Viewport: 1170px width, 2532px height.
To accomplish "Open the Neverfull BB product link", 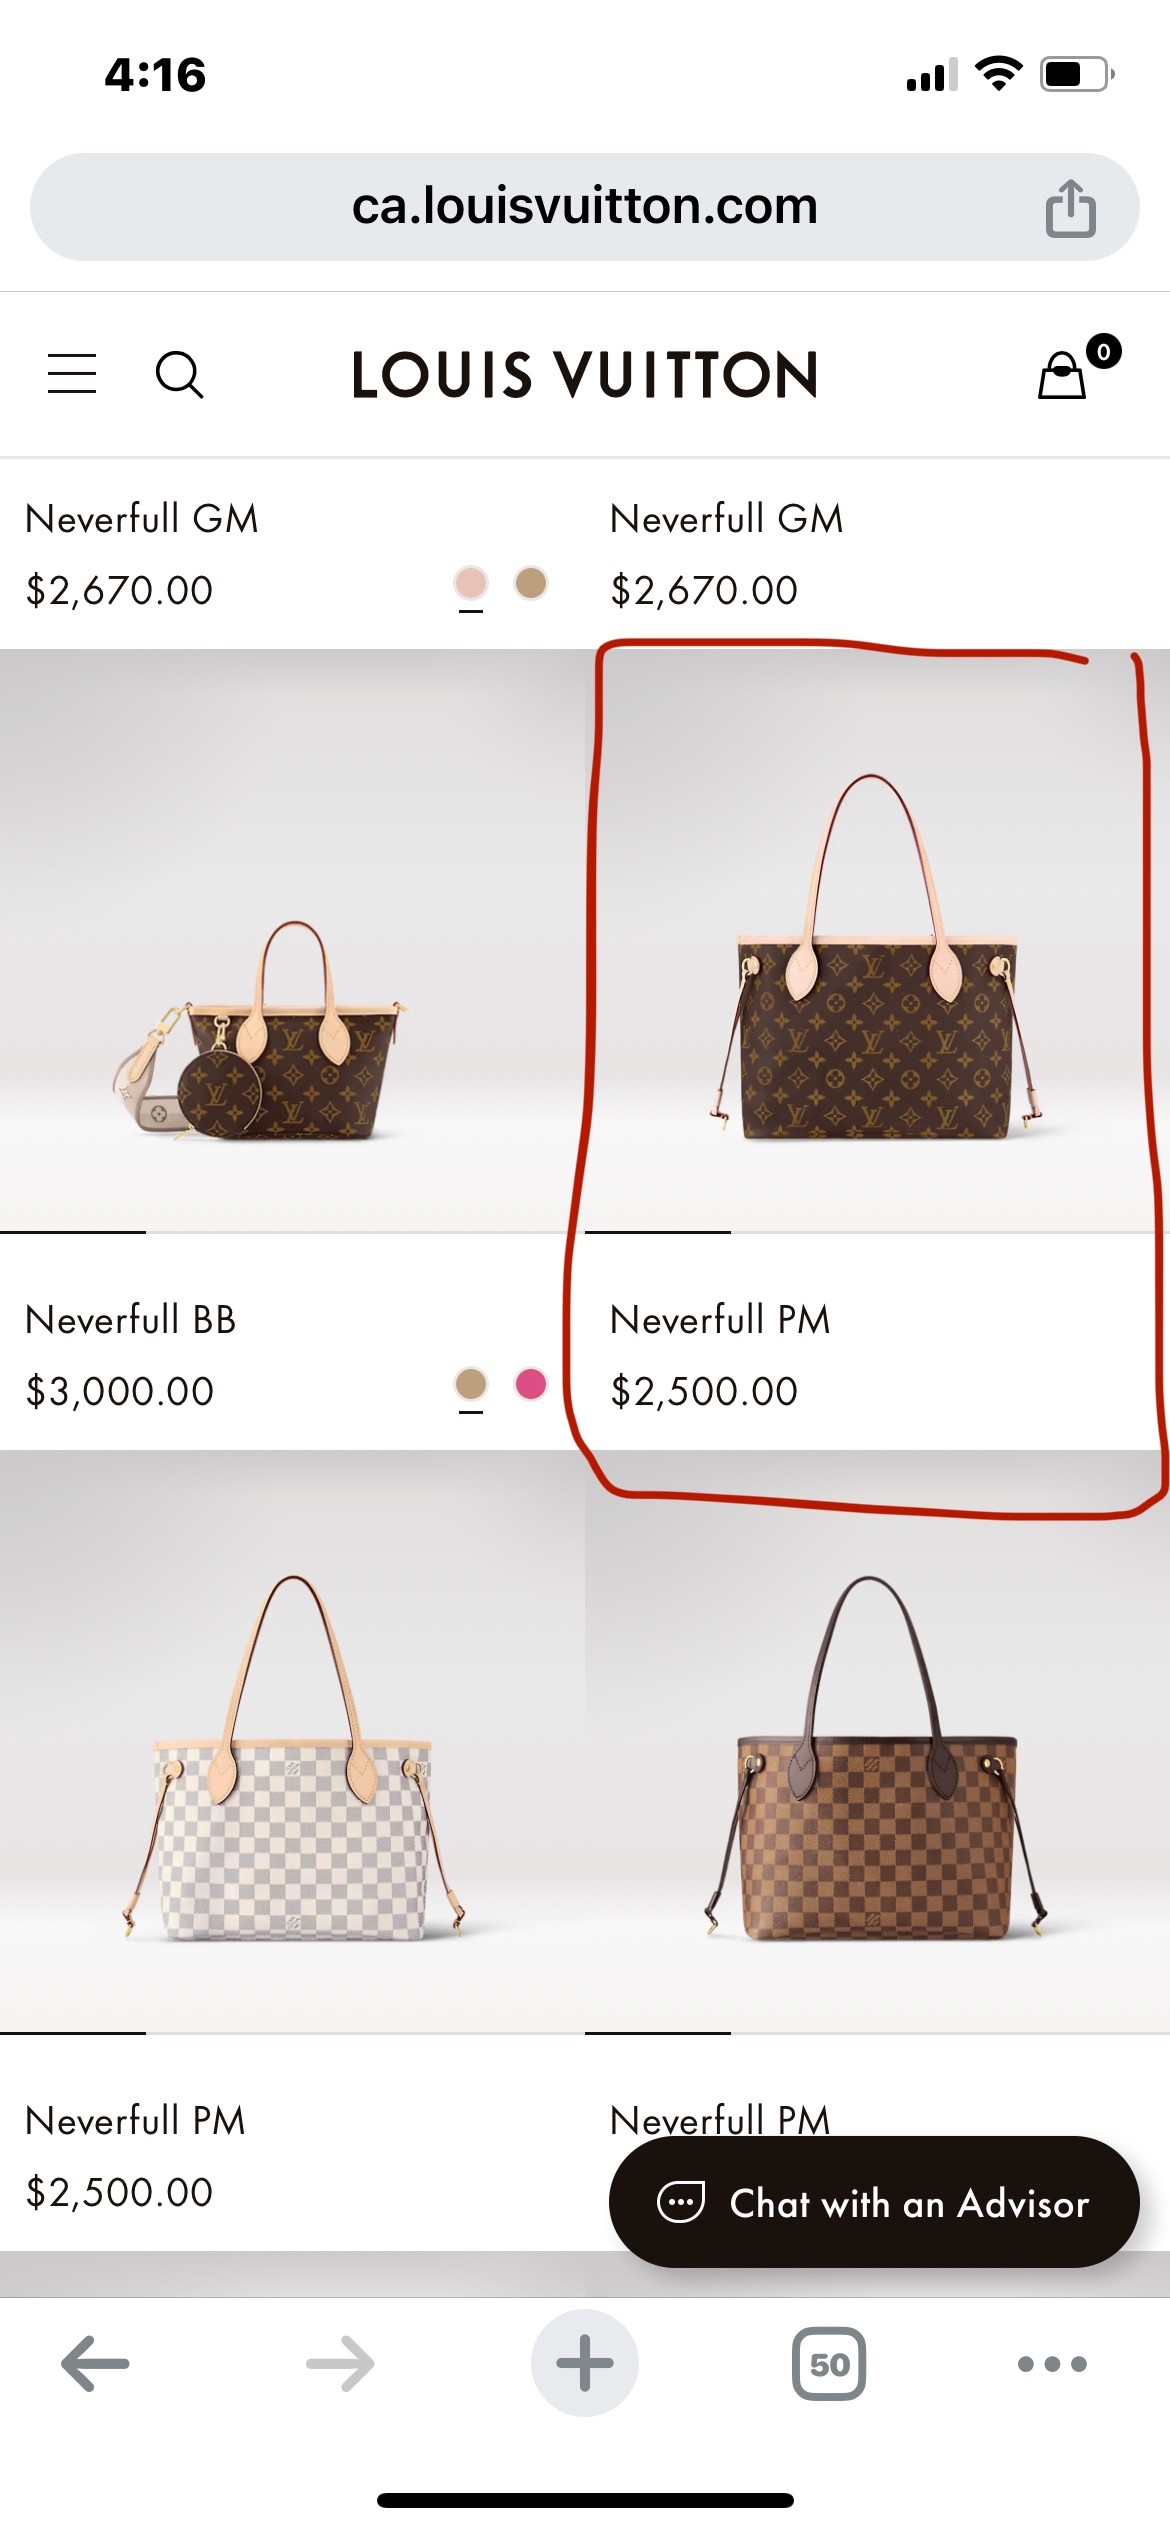I will [x=131, y=1320].
